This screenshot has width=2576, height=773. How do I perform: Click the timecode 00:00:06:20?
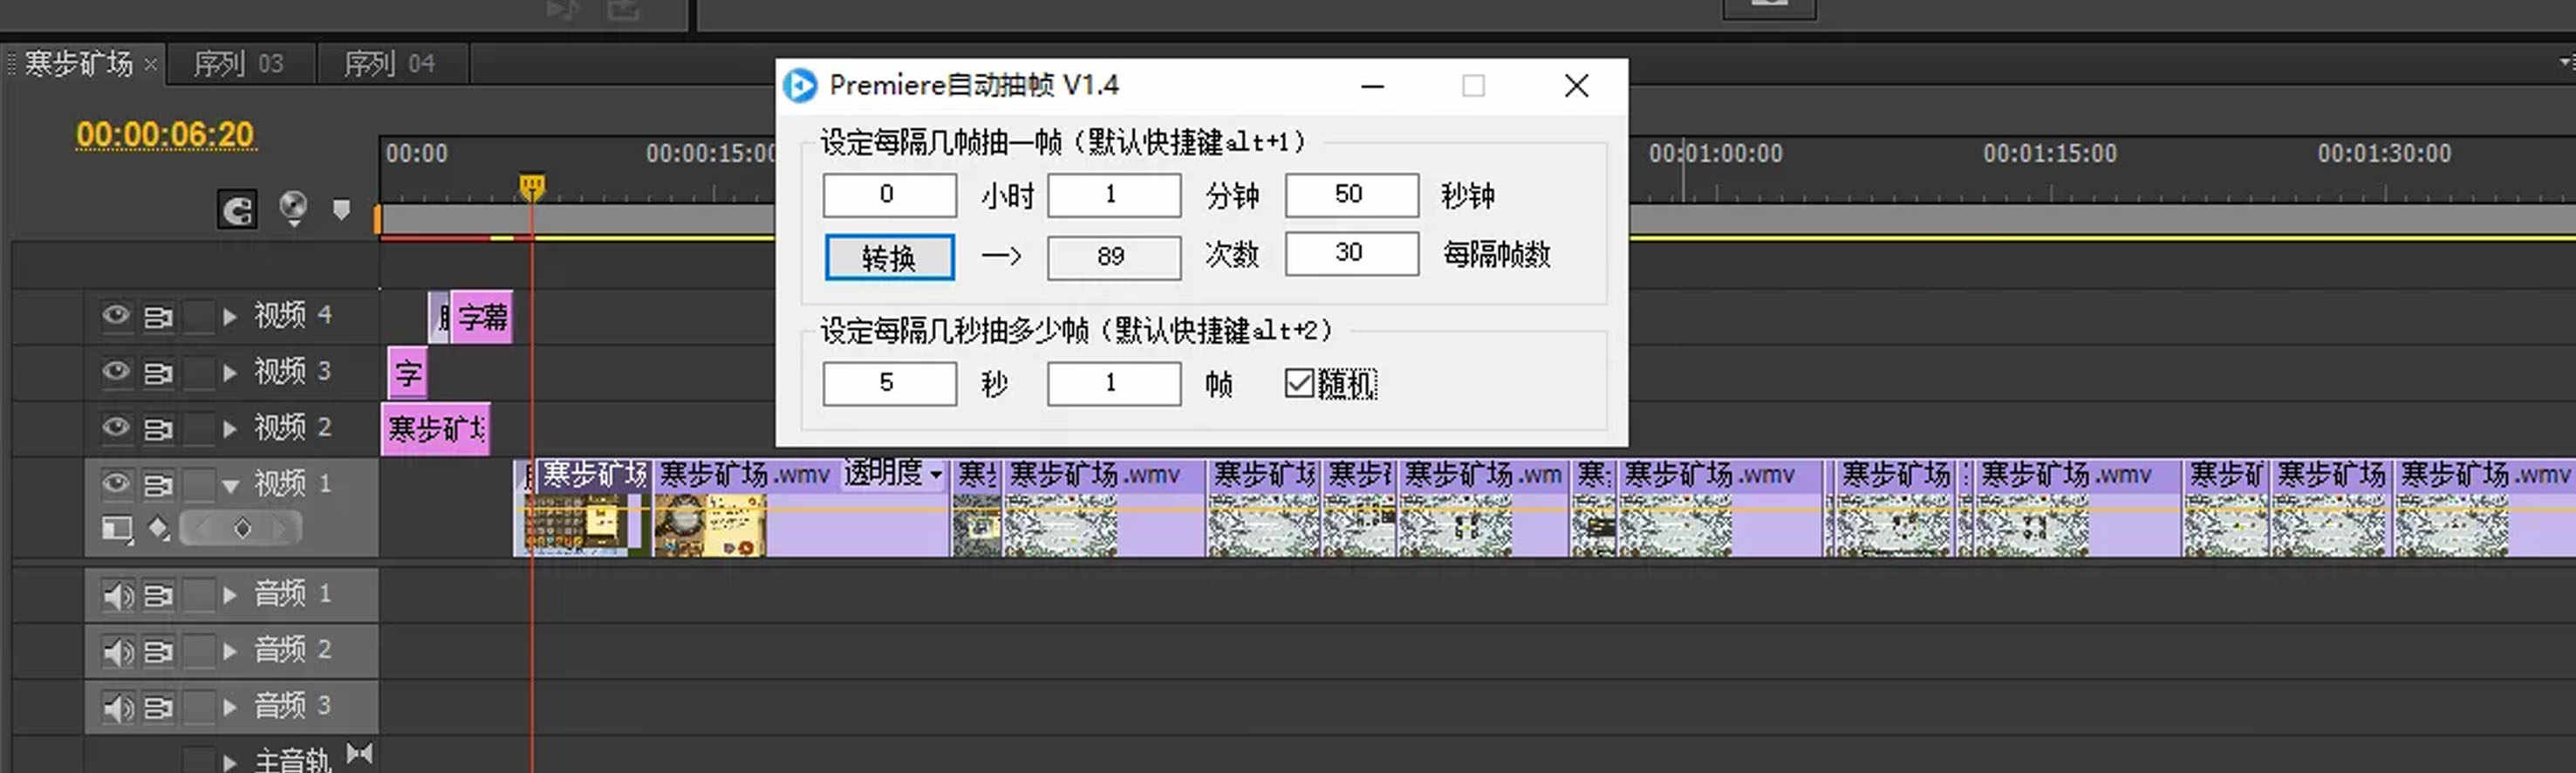166,135
